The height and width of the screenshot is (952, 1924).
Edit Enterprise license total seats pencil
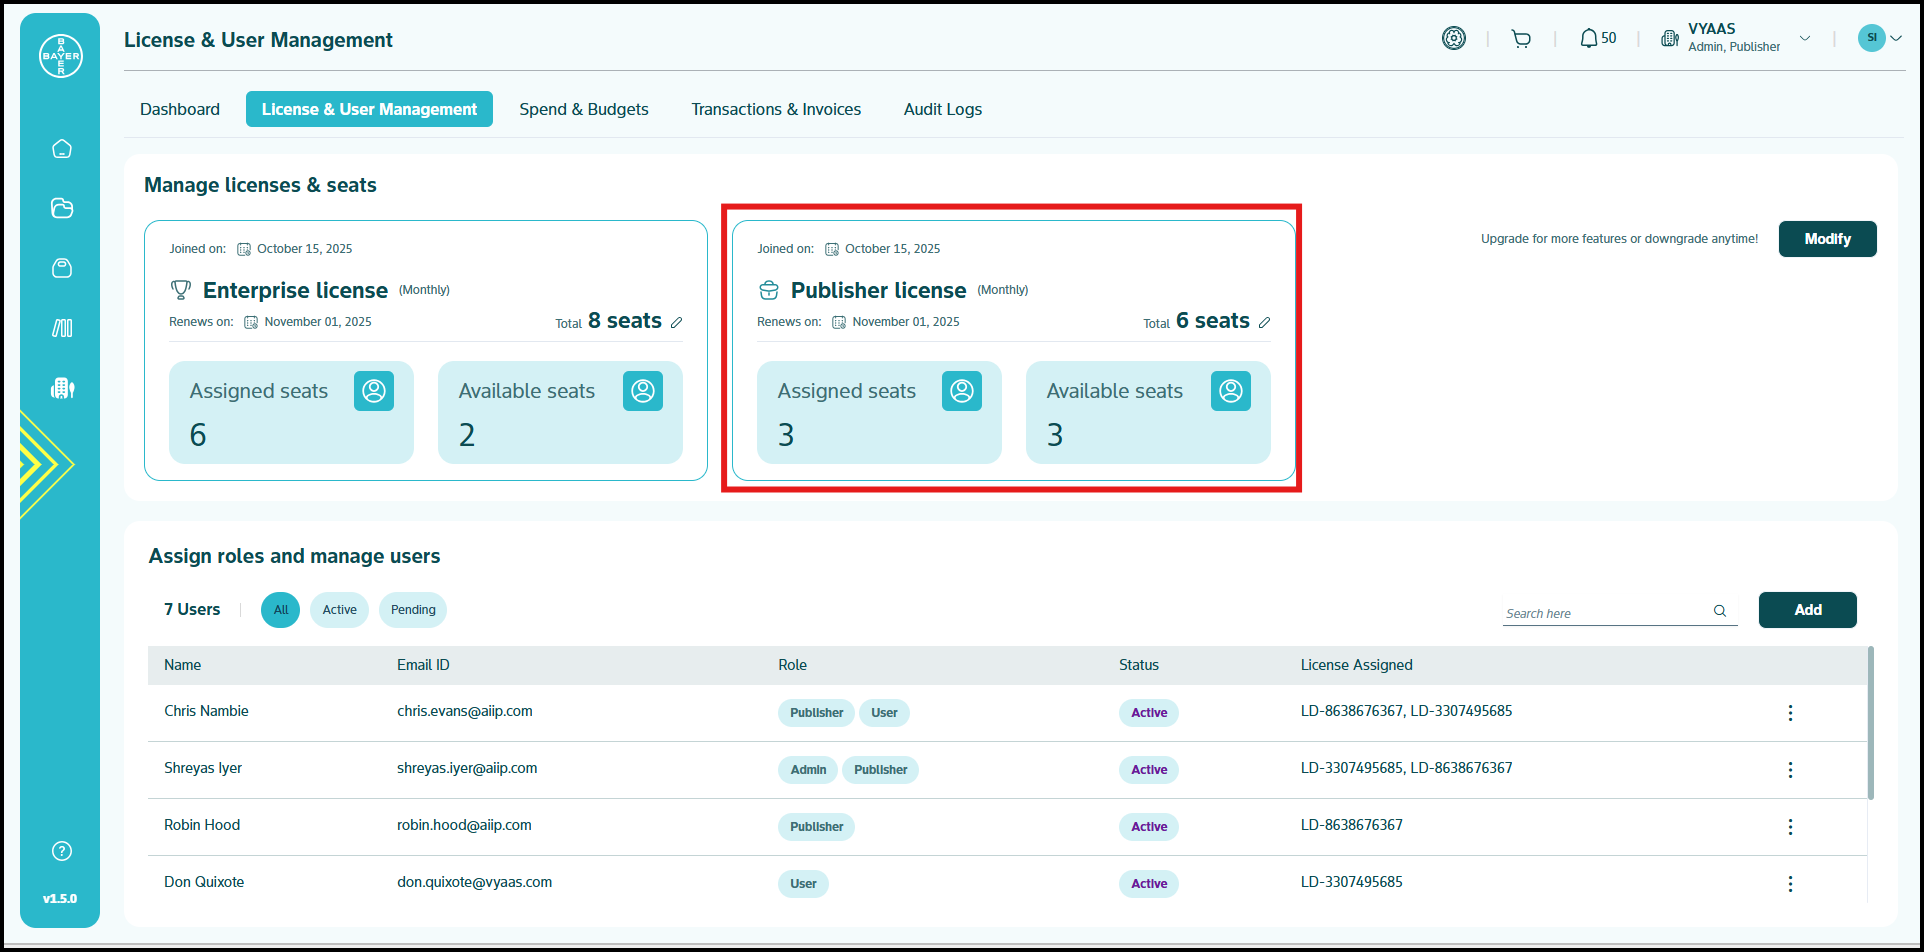click(677, 322)
